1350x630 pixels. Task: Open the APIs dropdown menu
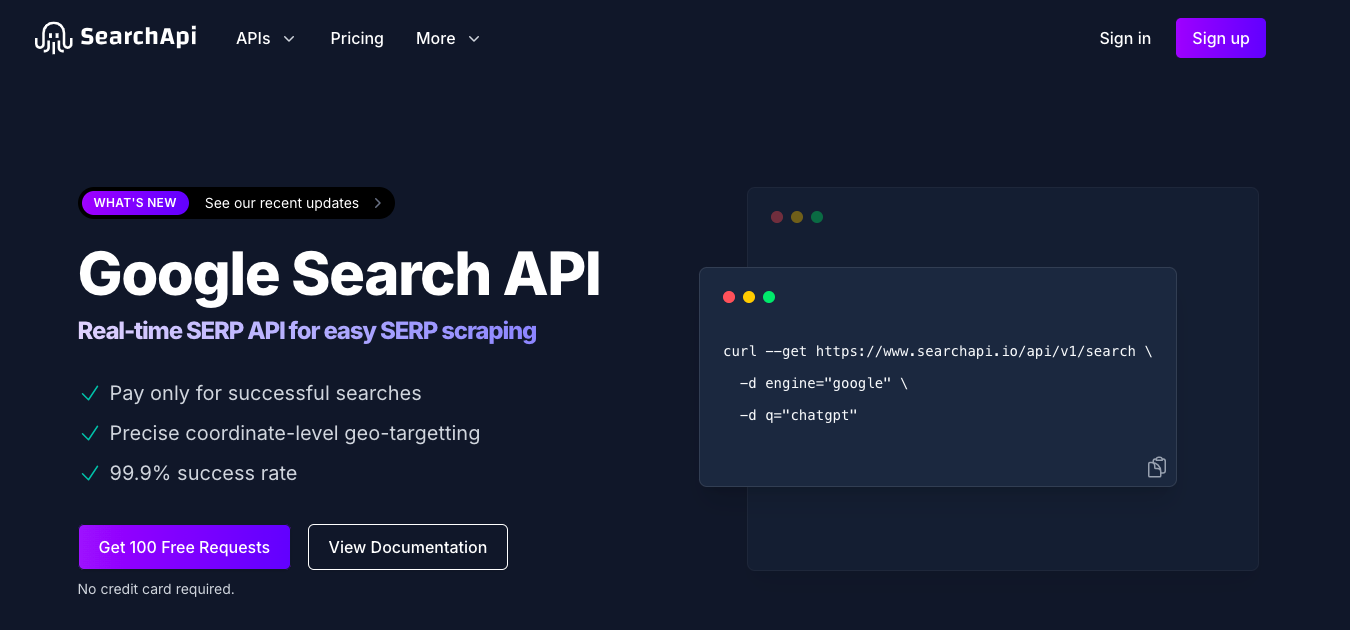pos(265,38)
